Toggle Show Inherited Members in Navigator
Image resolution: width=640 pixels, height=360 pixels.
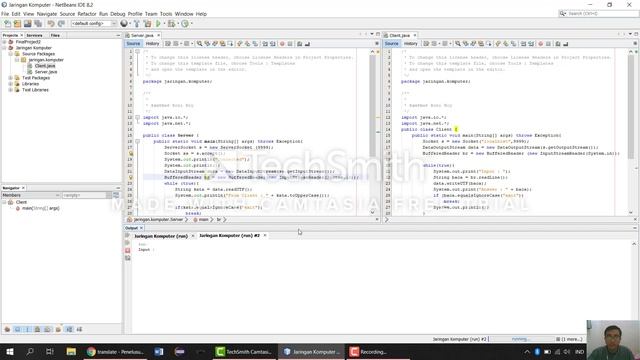pyautogui.click(x=7, y=329)
